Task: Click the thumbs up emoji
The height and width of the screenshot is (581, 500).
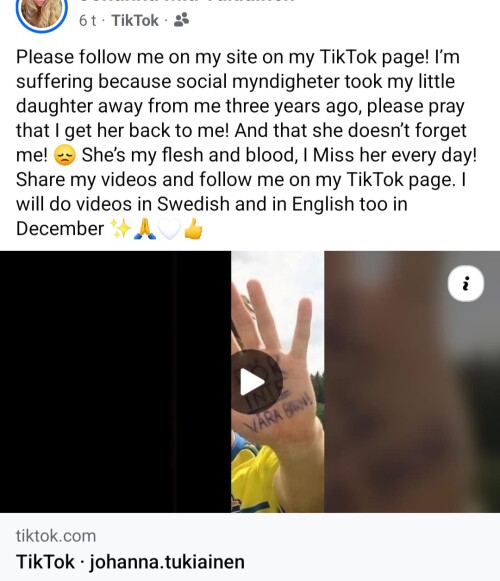Action: [193, 229]
